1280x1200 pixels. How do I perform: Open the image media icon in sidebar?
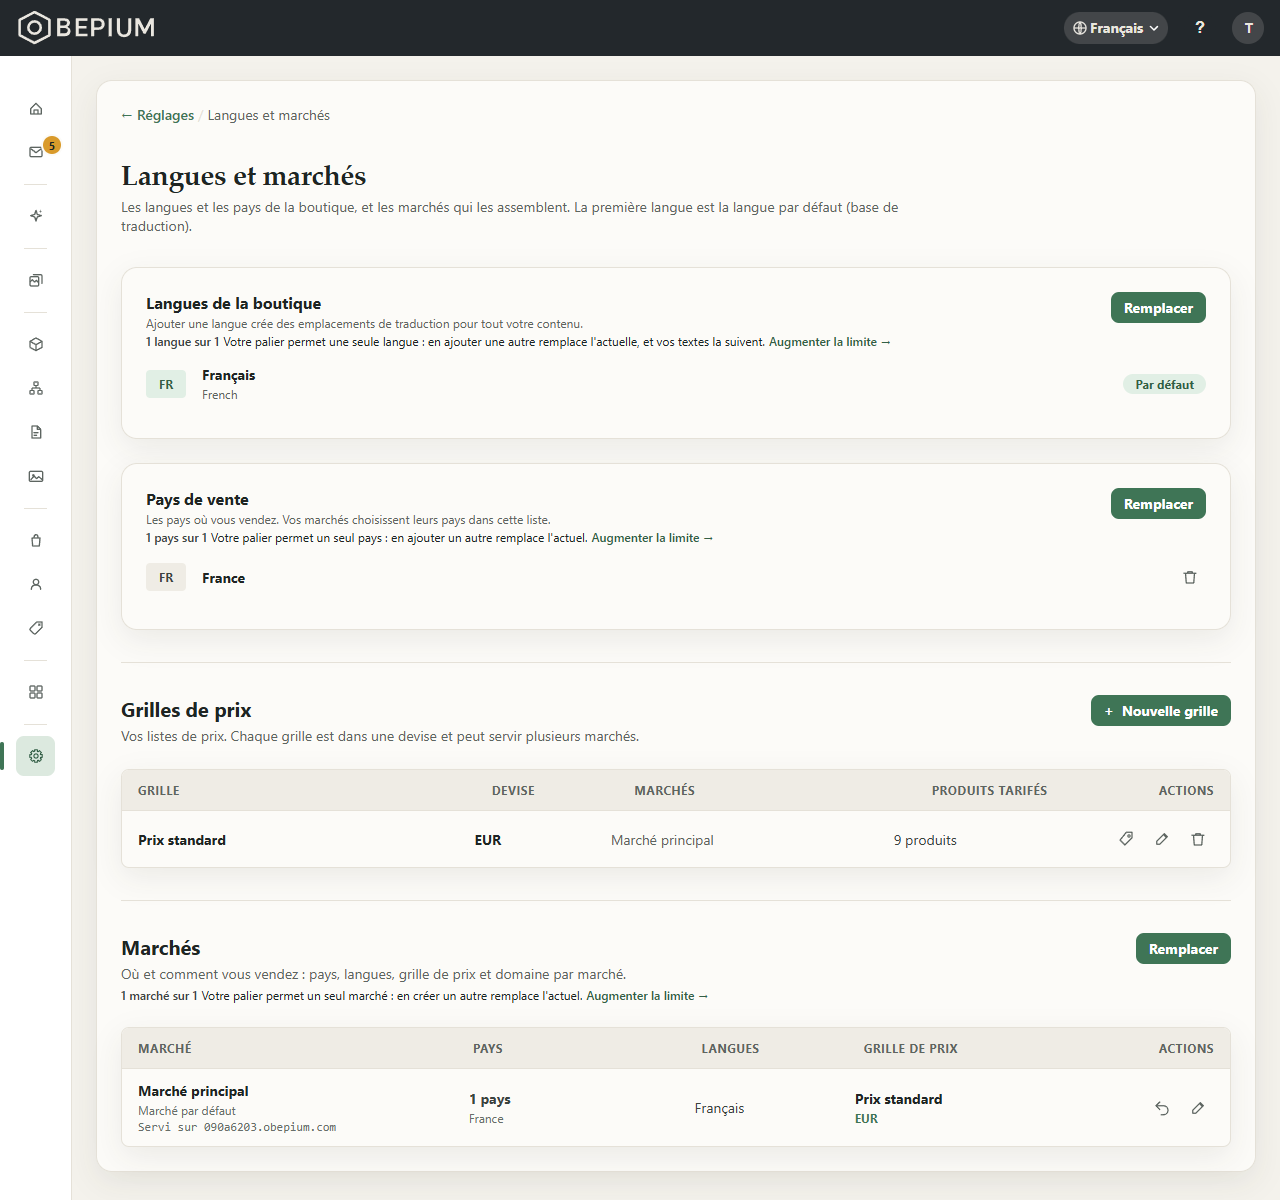pyautogui.click(x=36, y=476)
